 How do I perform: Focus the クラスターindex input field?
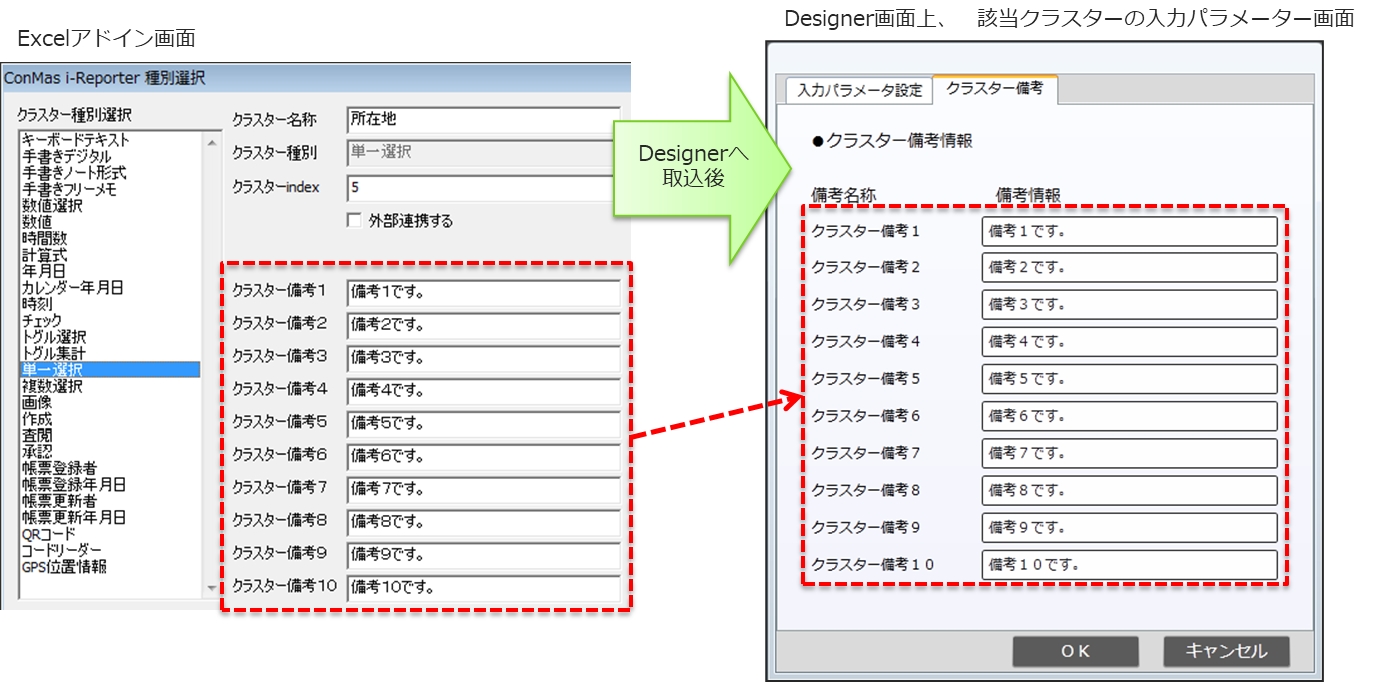point(483,187)
